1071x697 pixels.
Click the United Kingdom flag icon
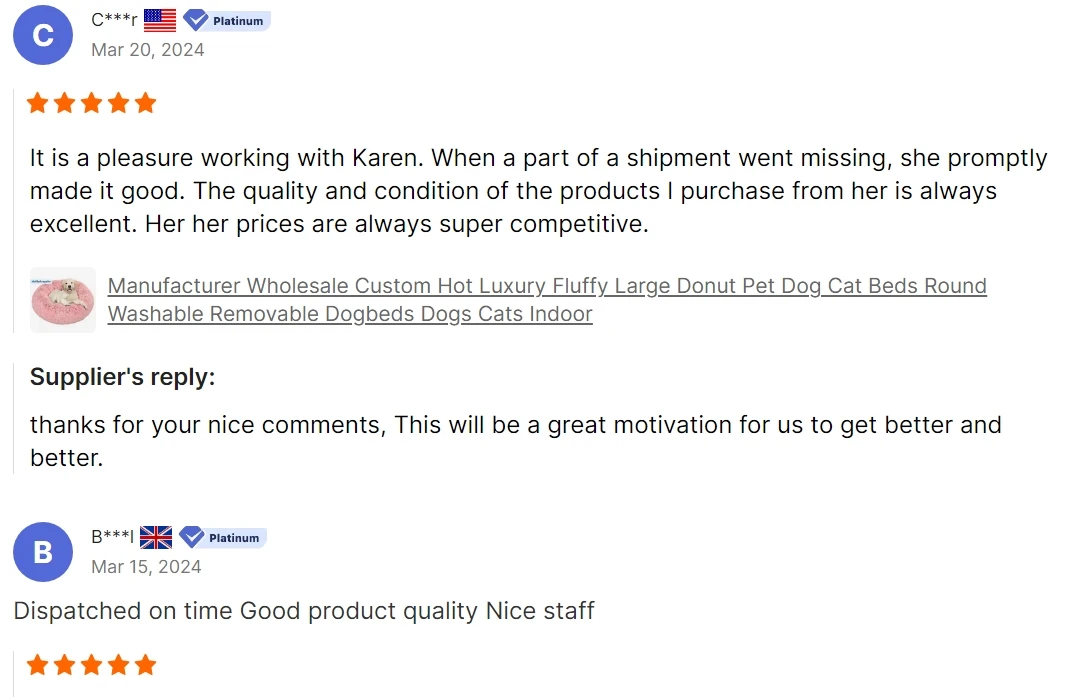tap(156, 537)
